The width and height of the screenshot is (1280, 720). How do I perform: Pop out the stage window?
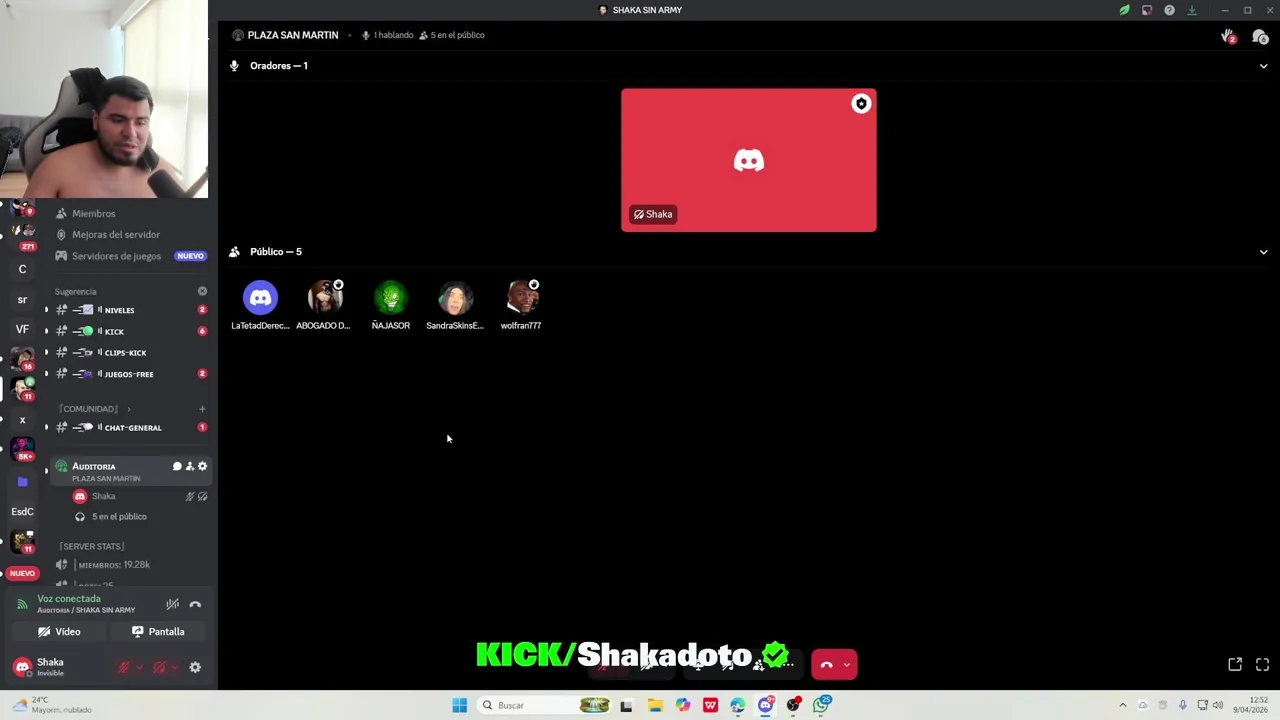1235,664
